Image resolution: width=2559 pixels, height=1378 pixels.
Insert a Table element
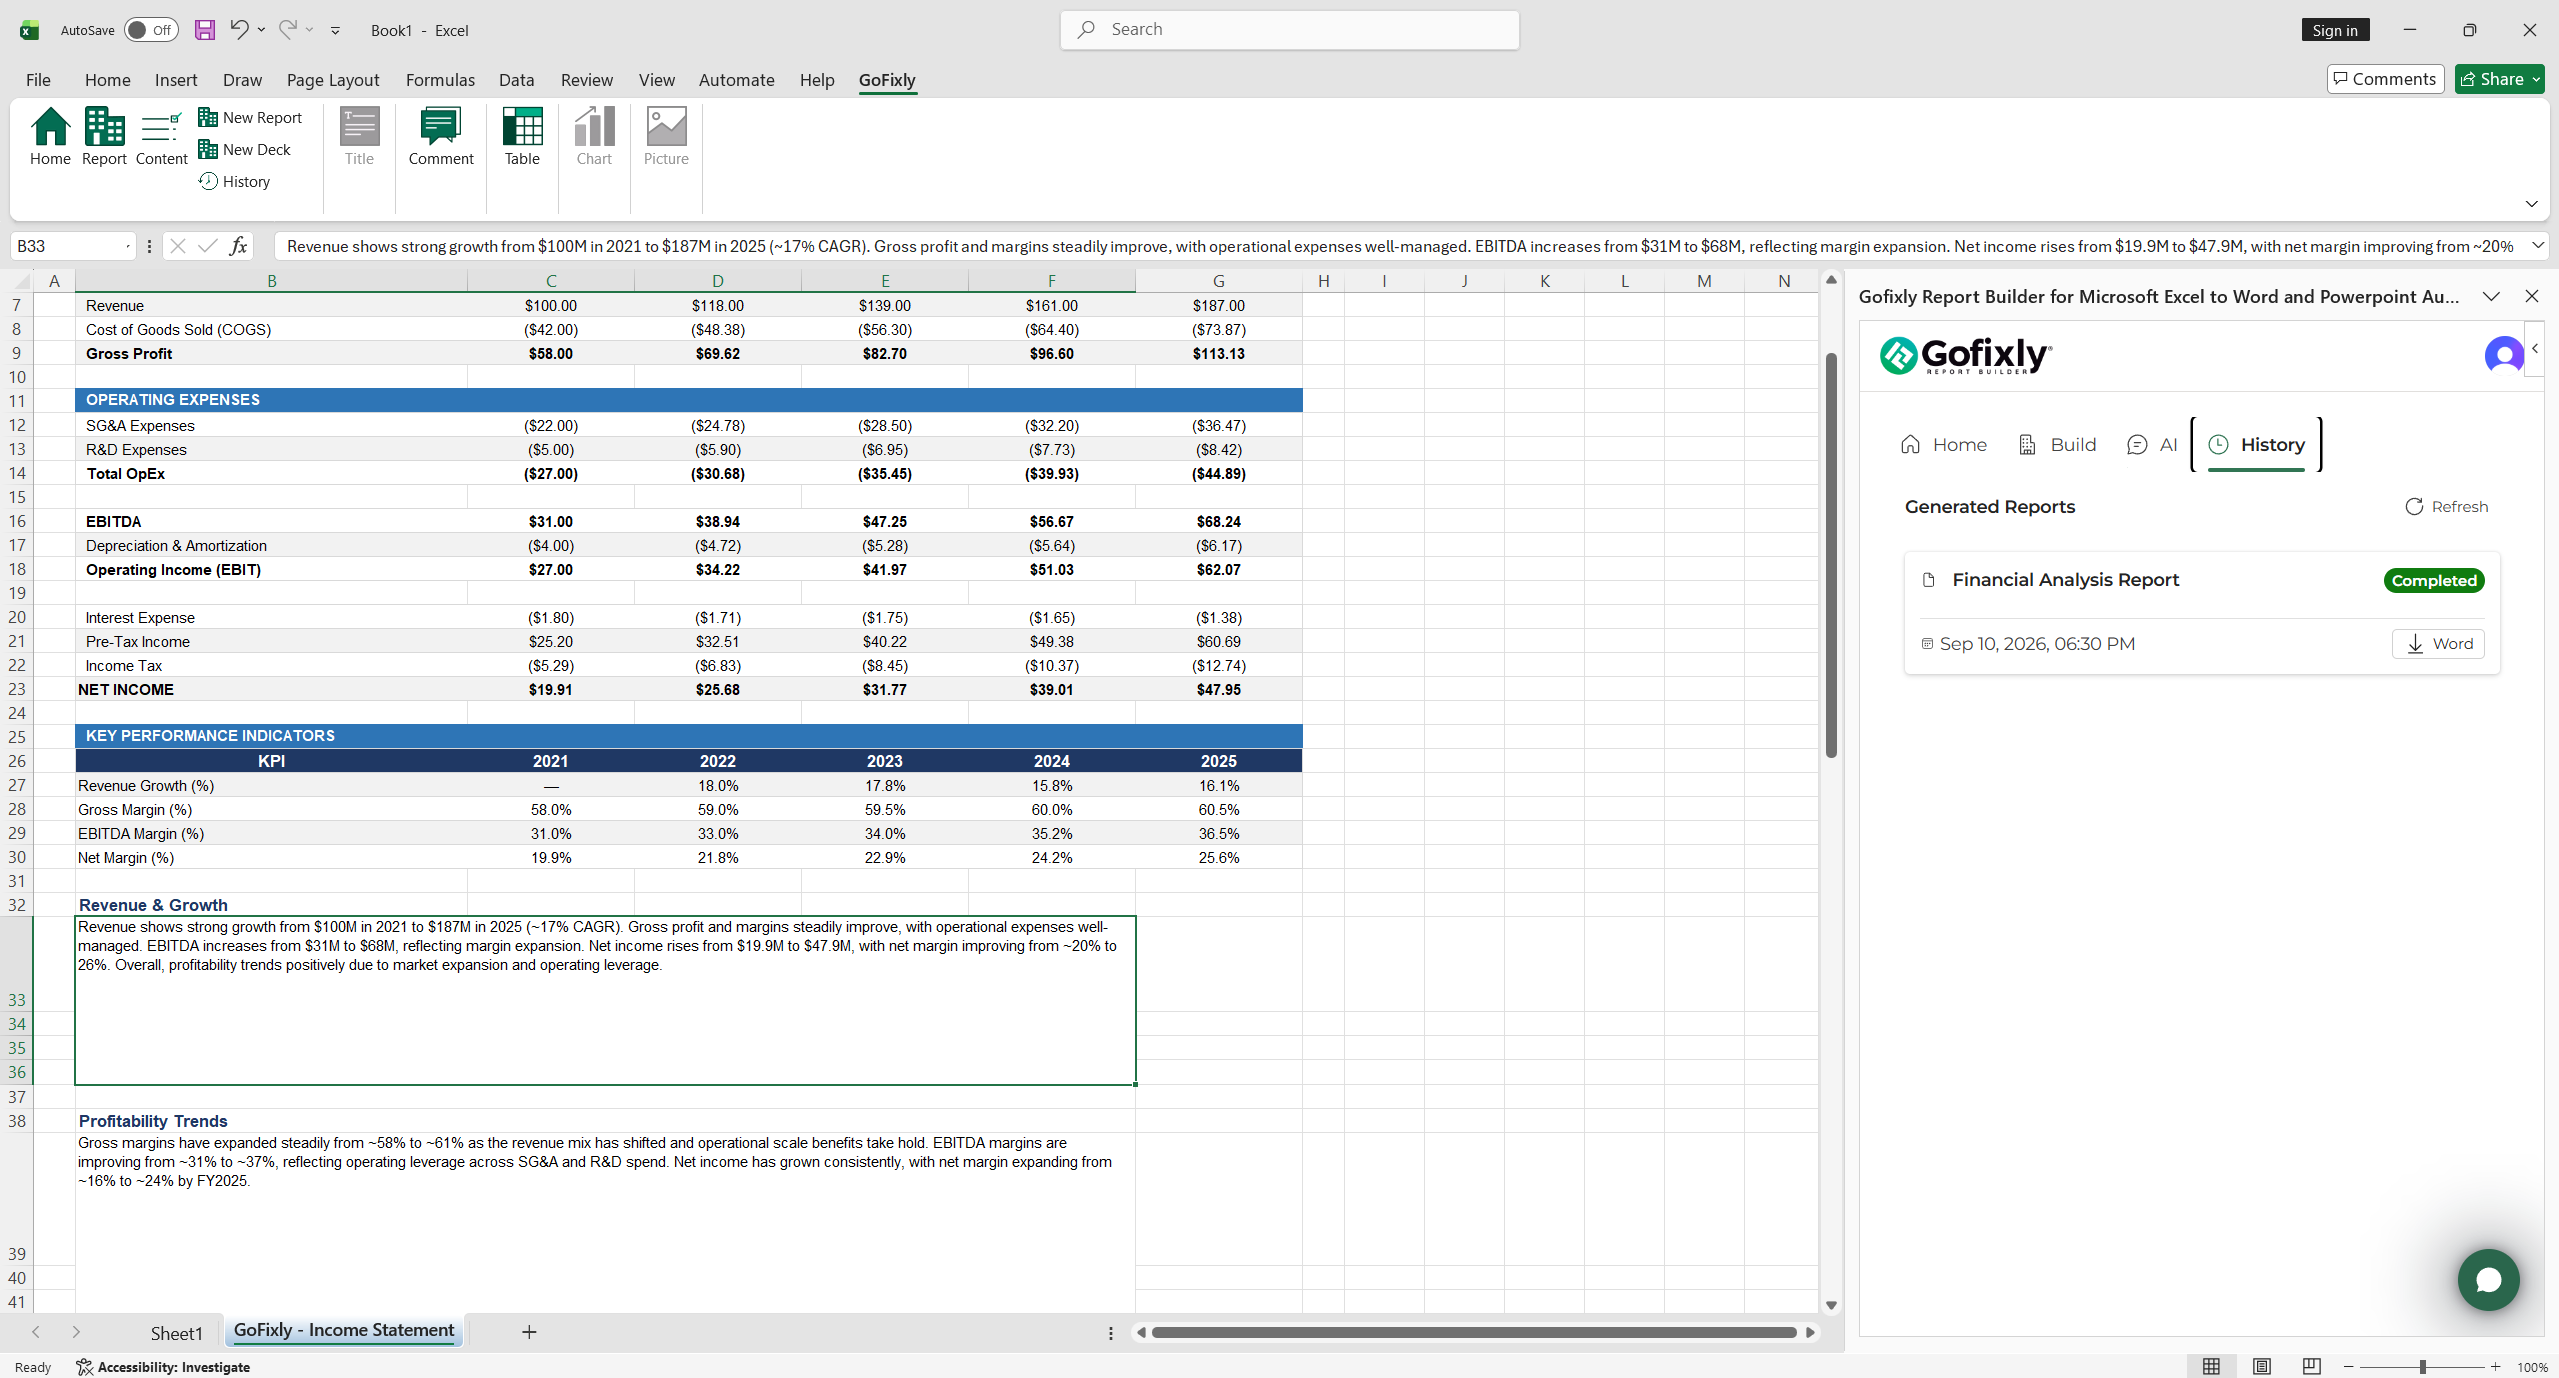click(x=522, y=137)
